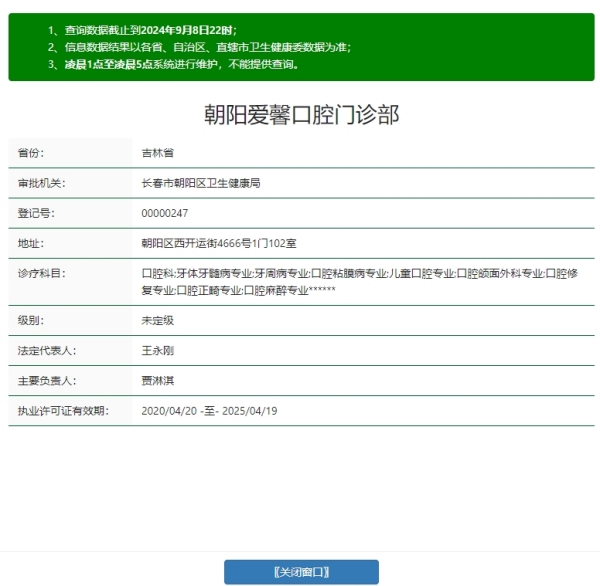Select the value 长春市朝阳区卫生健康局

tap(201, 183)
